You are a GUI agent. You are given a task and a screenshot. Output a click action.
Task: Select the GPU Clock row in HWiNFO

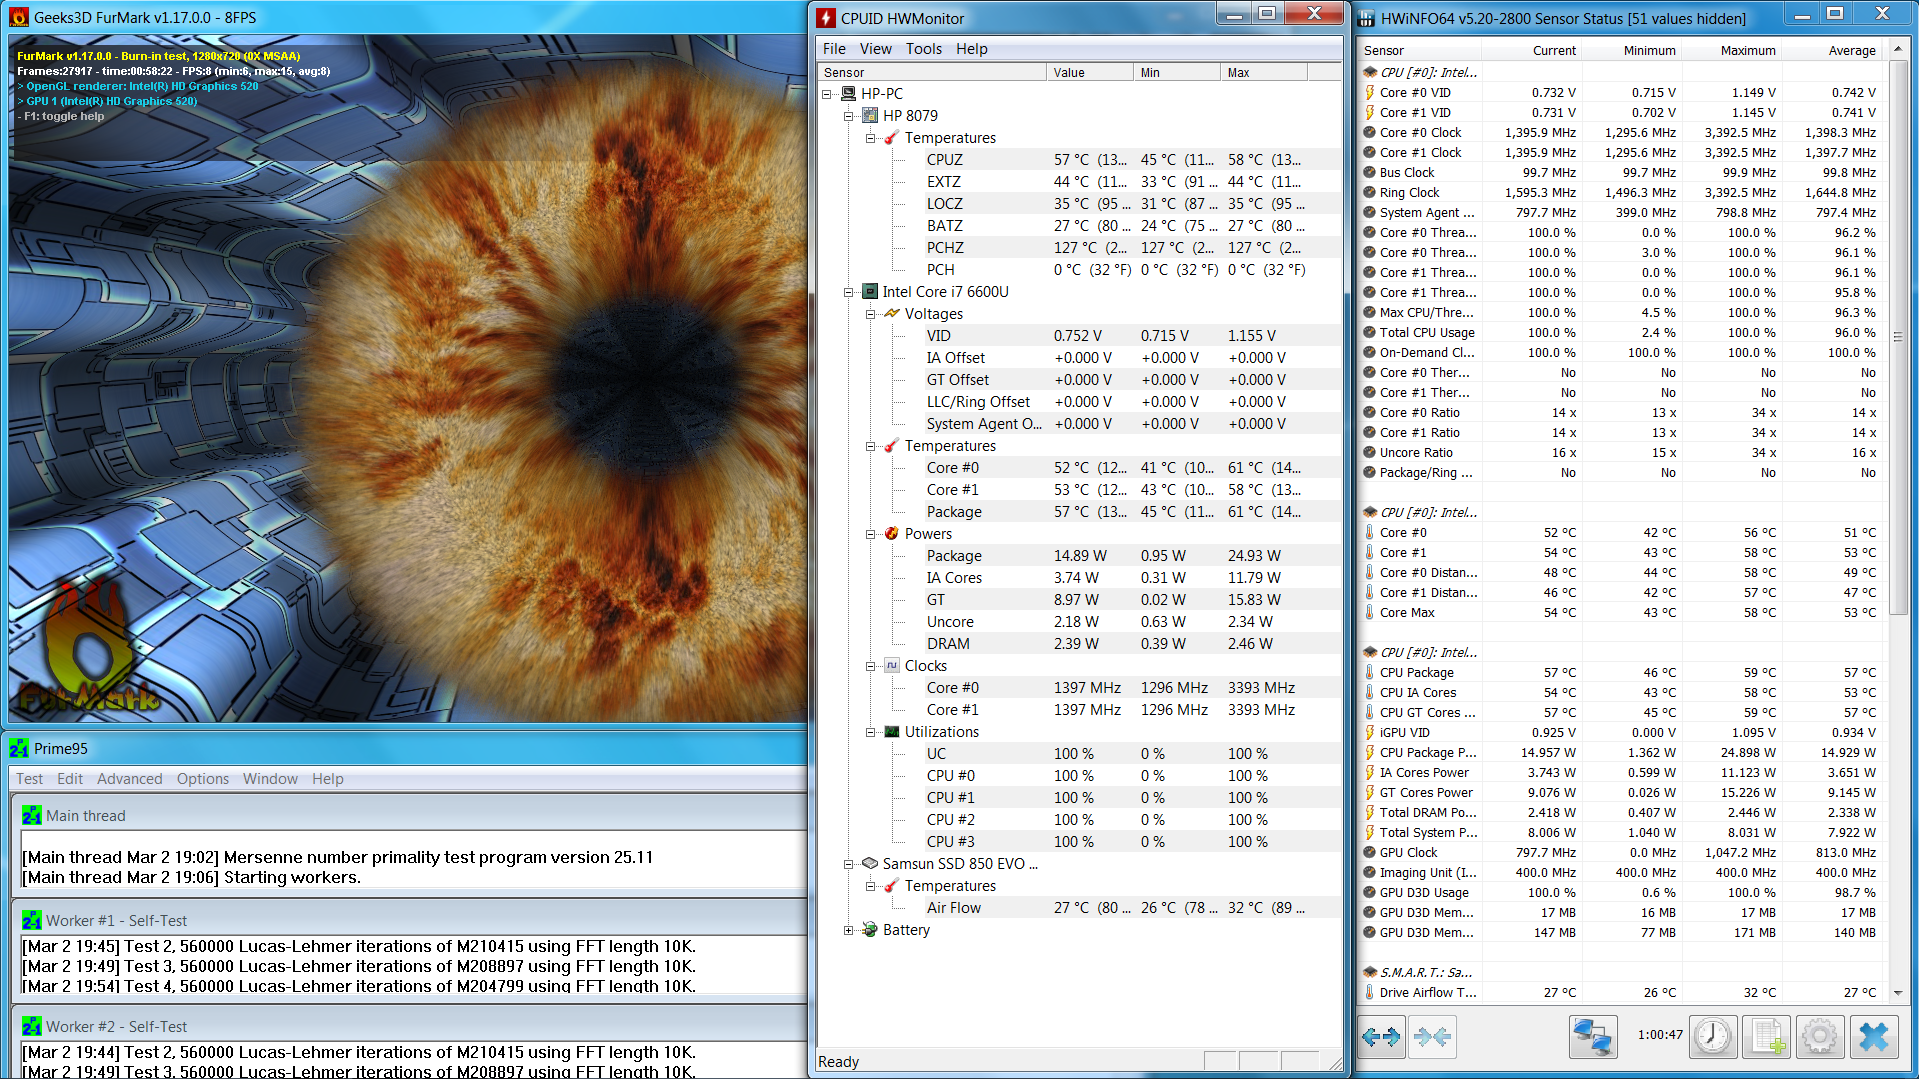1622,852
